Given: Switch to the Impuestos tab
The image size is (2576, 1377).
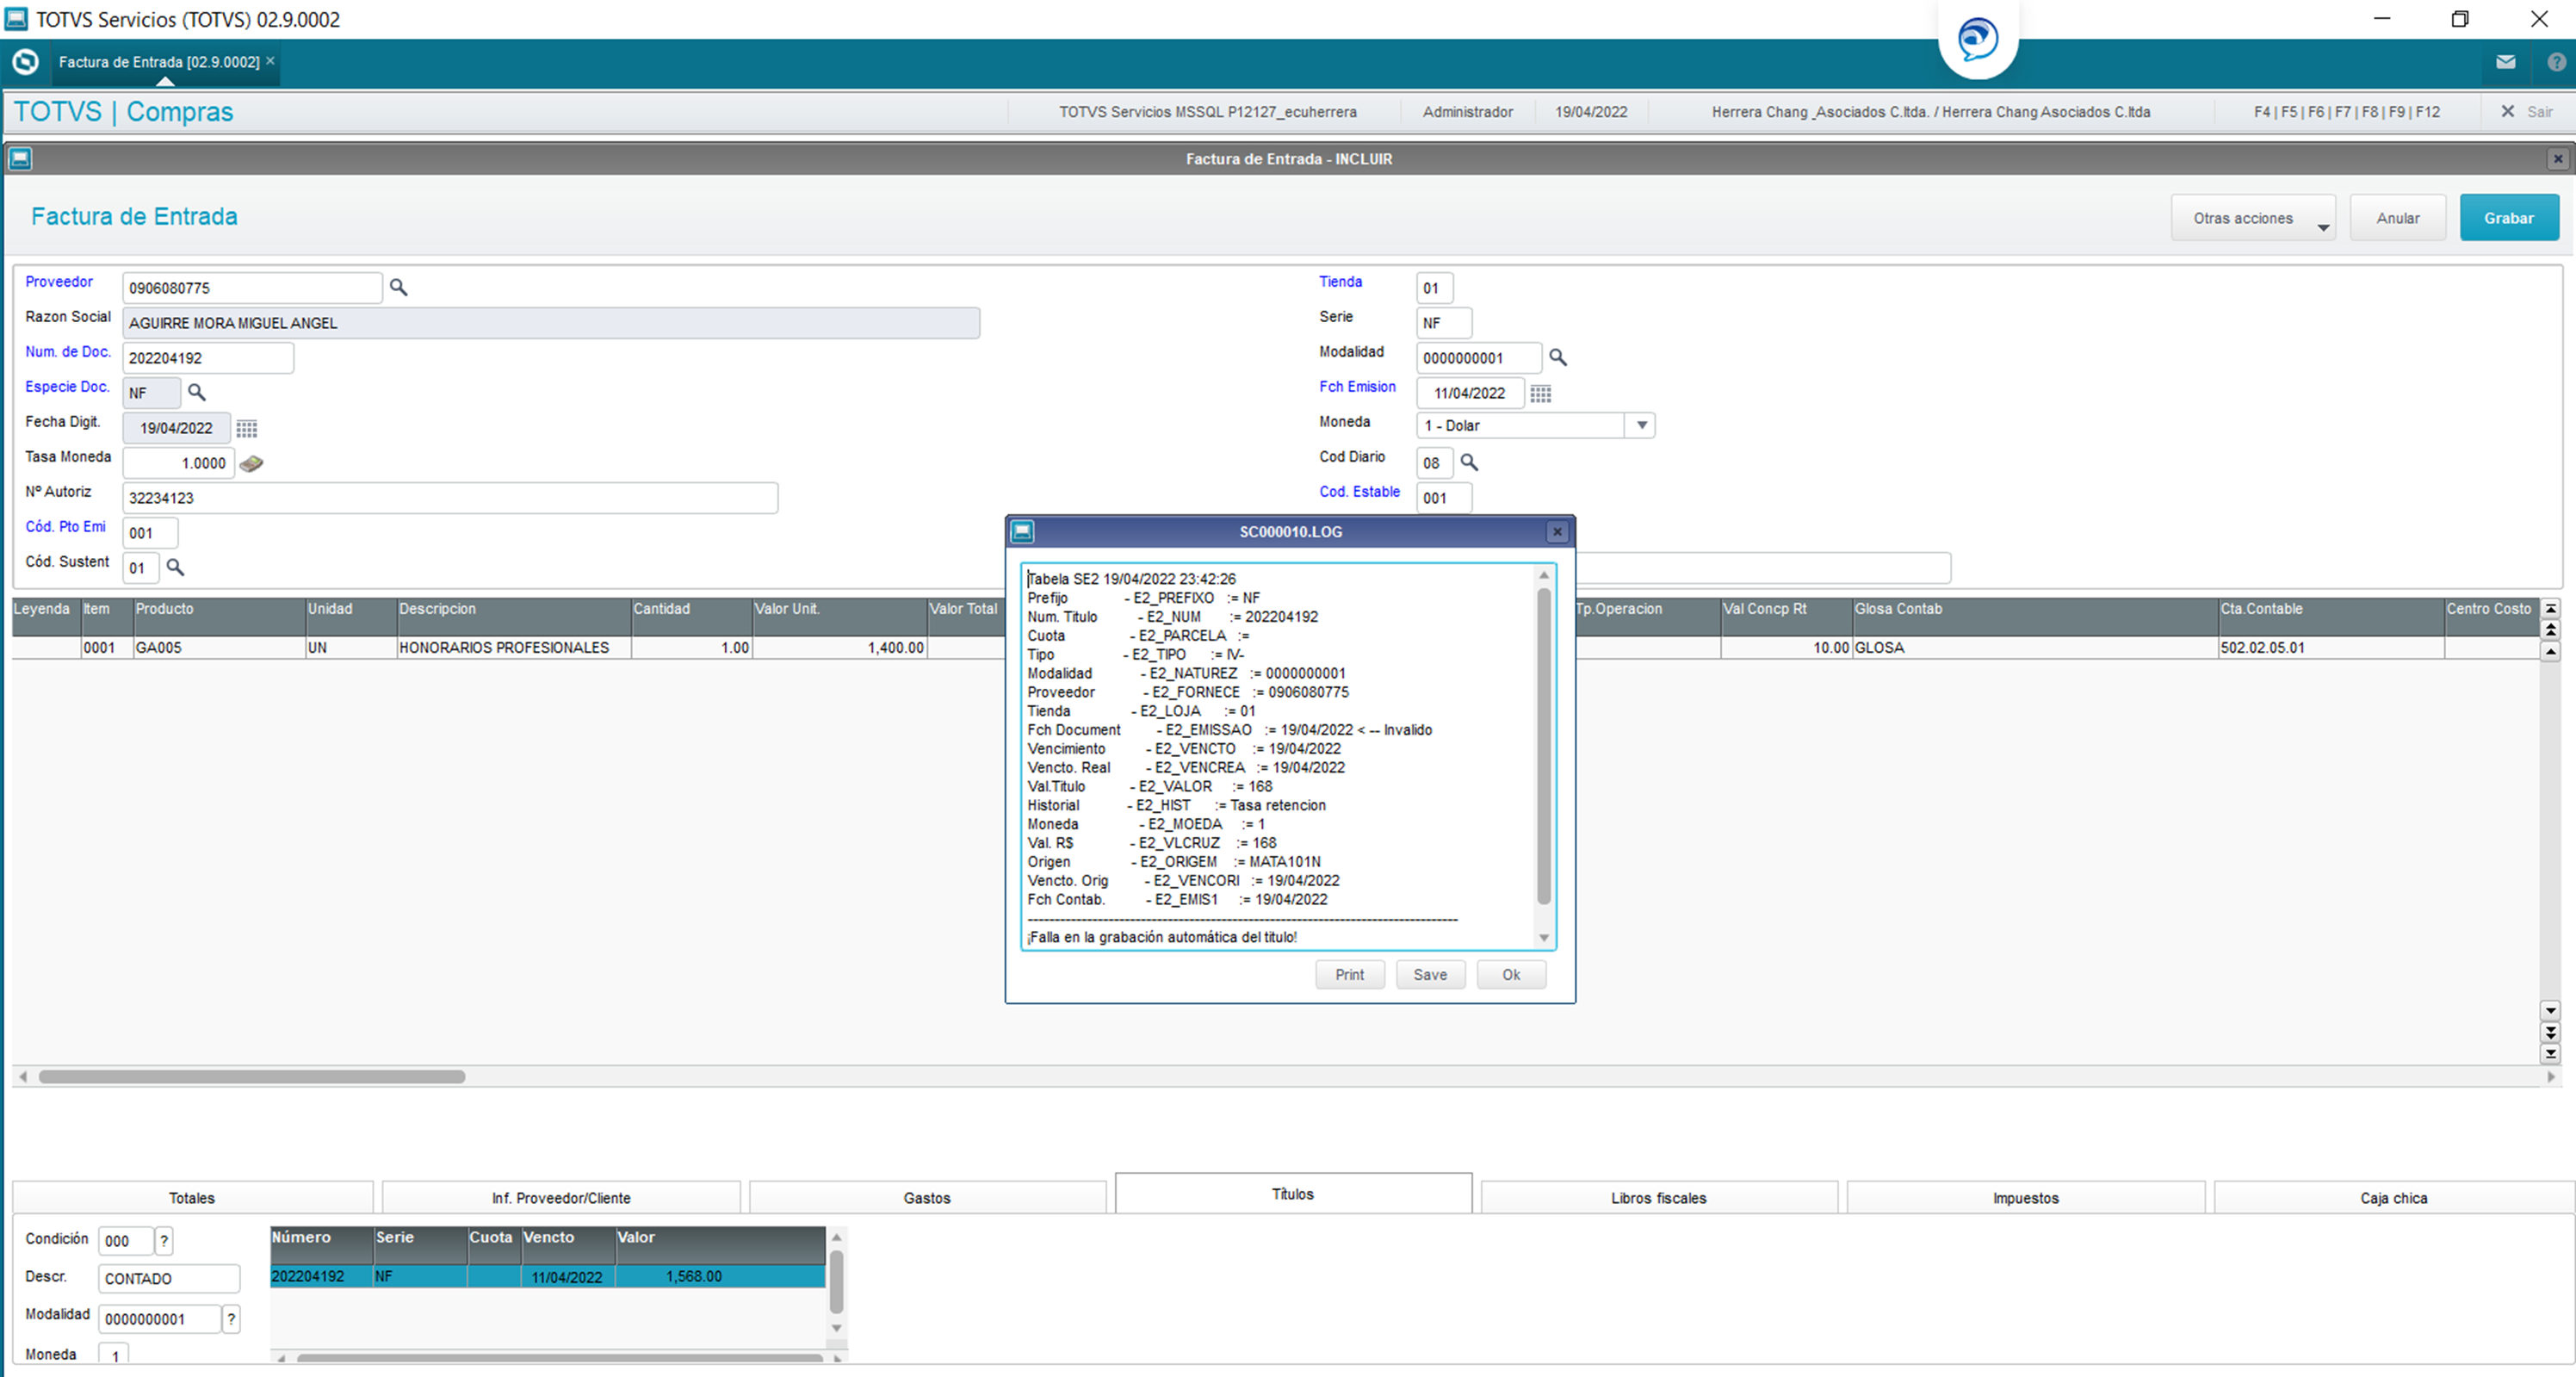Looking at the screenshot, I should pyautogui.click(x=2025, y=1198).
